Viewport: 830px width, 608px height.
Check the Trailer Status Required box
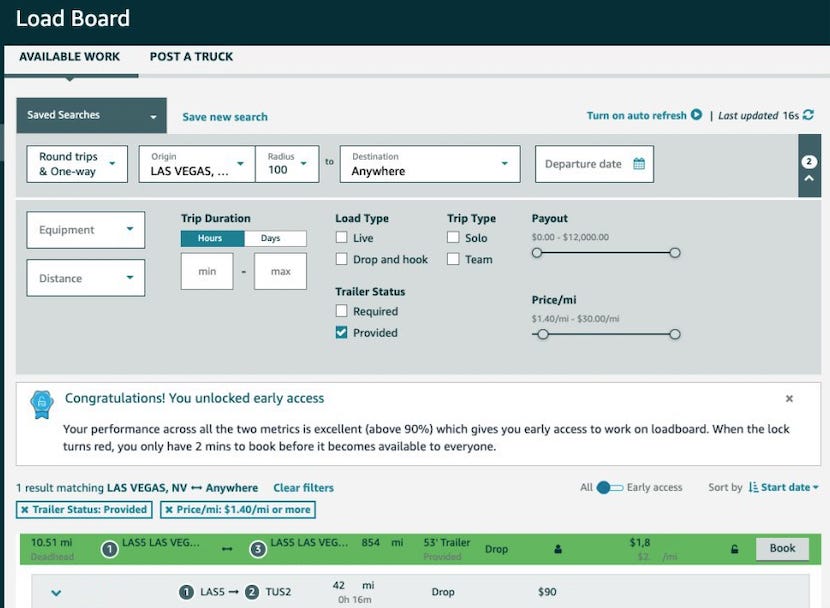341,311
